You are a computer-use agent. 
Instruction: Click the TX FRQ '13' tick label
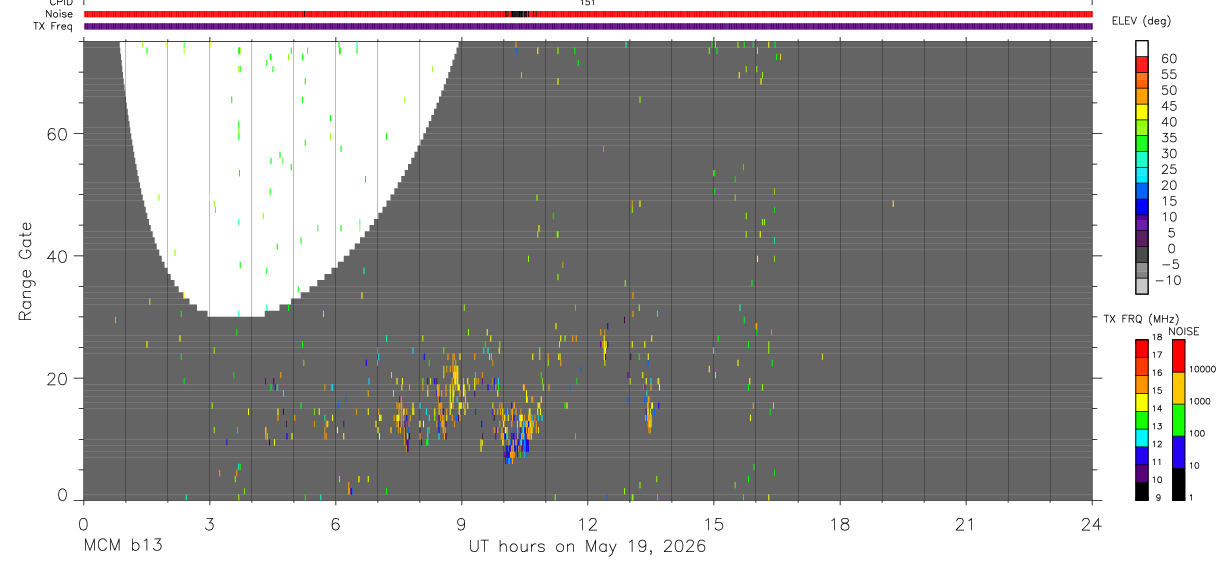pos(1157,427)
